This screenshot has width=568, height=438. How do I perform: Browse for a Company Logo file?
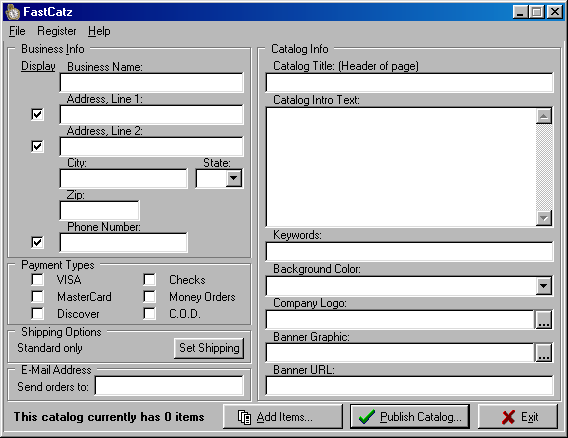pyautogui.click(x=543, y=320)
